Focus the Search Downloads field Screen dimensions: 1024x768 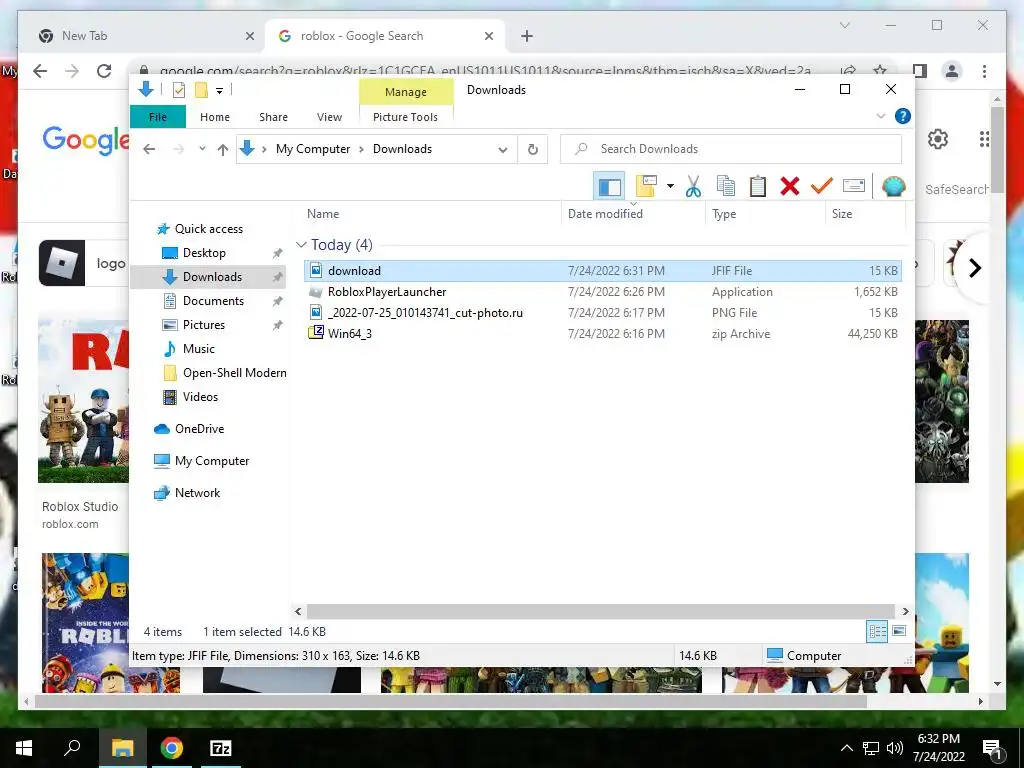click(x=731, y=149)
